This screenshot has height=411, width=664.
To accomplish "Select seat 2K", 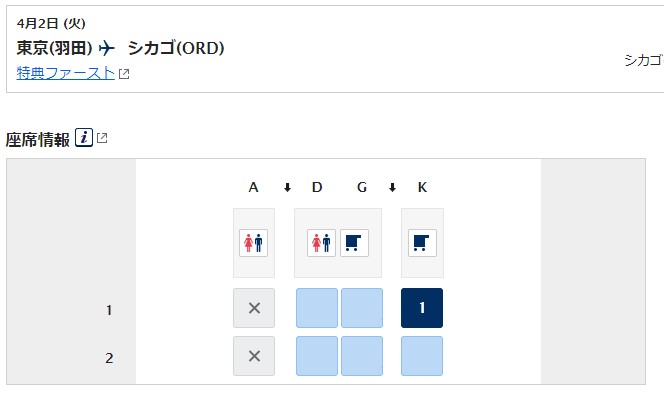I will [x=422, y=356].
